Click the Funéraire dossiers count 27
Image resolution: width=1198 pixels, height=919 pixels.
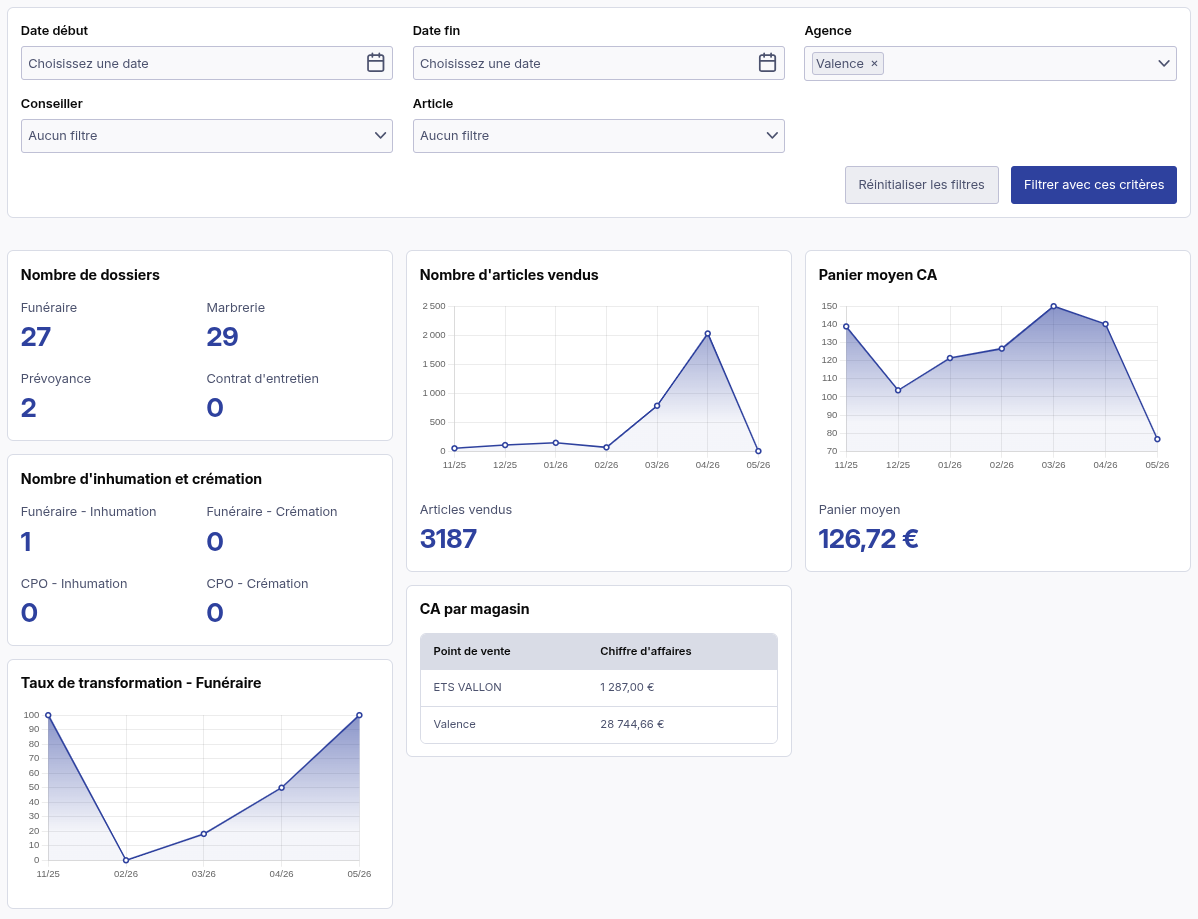point(36,337)
